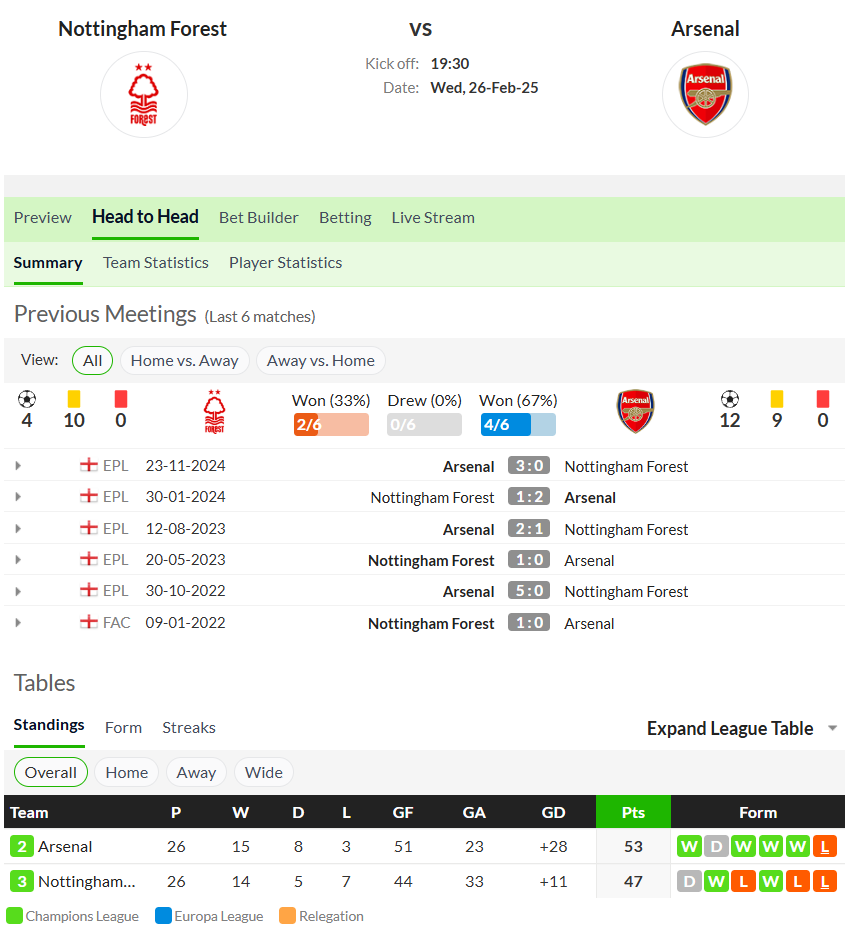Expand the 23-11-2024 Arsenal 3:0 match row
845x943 pixels.
pyautogui.click(x=18, y=465)
